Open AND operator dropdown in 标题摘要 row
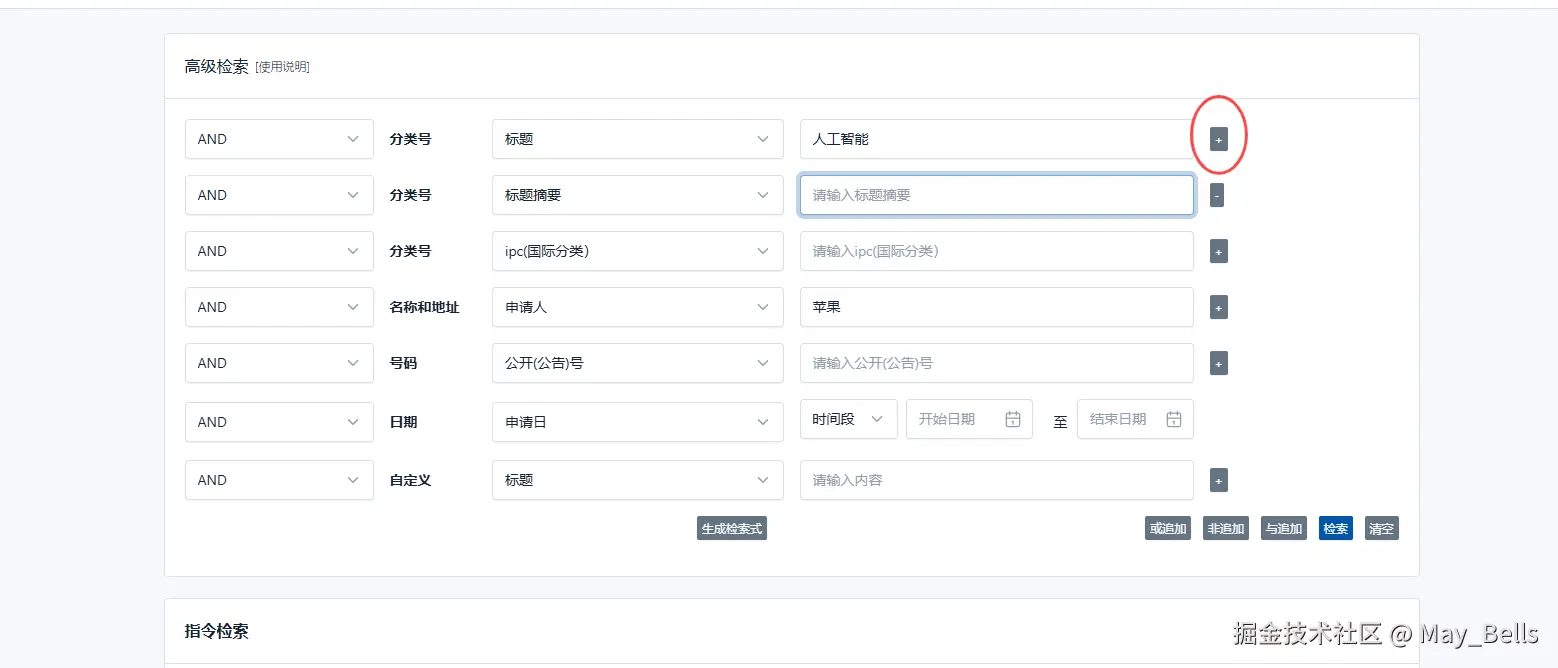Screen dimensions: 1558x668 tap(279, 195)
